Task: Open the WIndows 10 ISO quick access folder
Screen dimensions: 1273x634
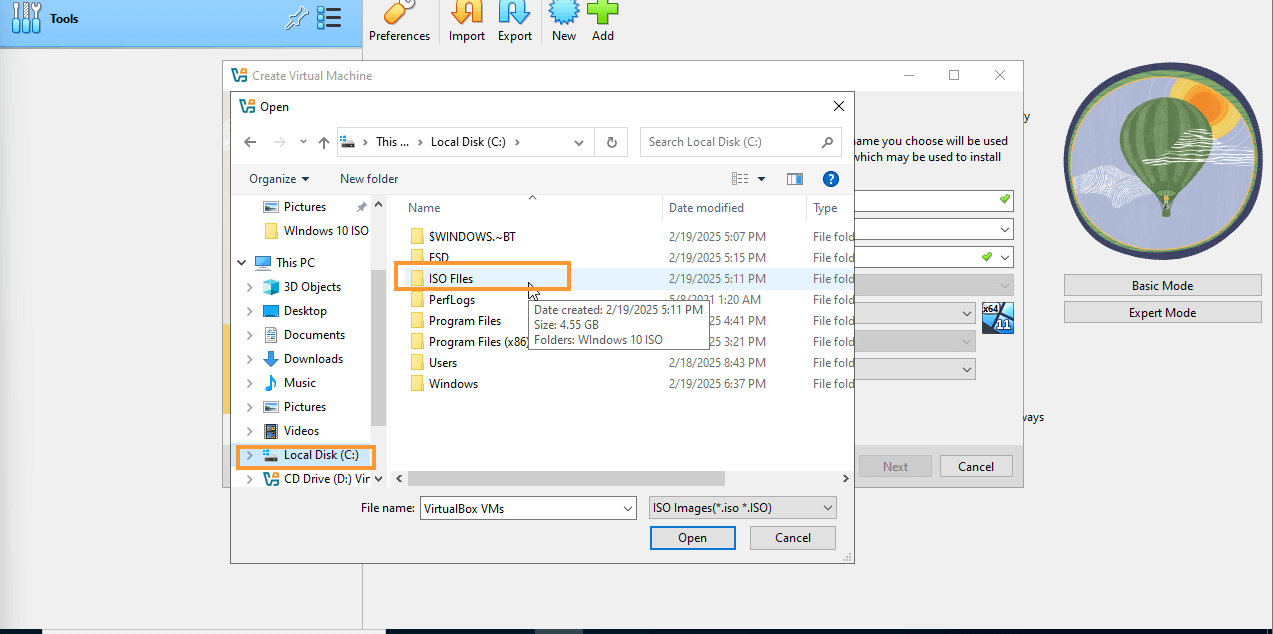Action: click(x=316, y=231)
